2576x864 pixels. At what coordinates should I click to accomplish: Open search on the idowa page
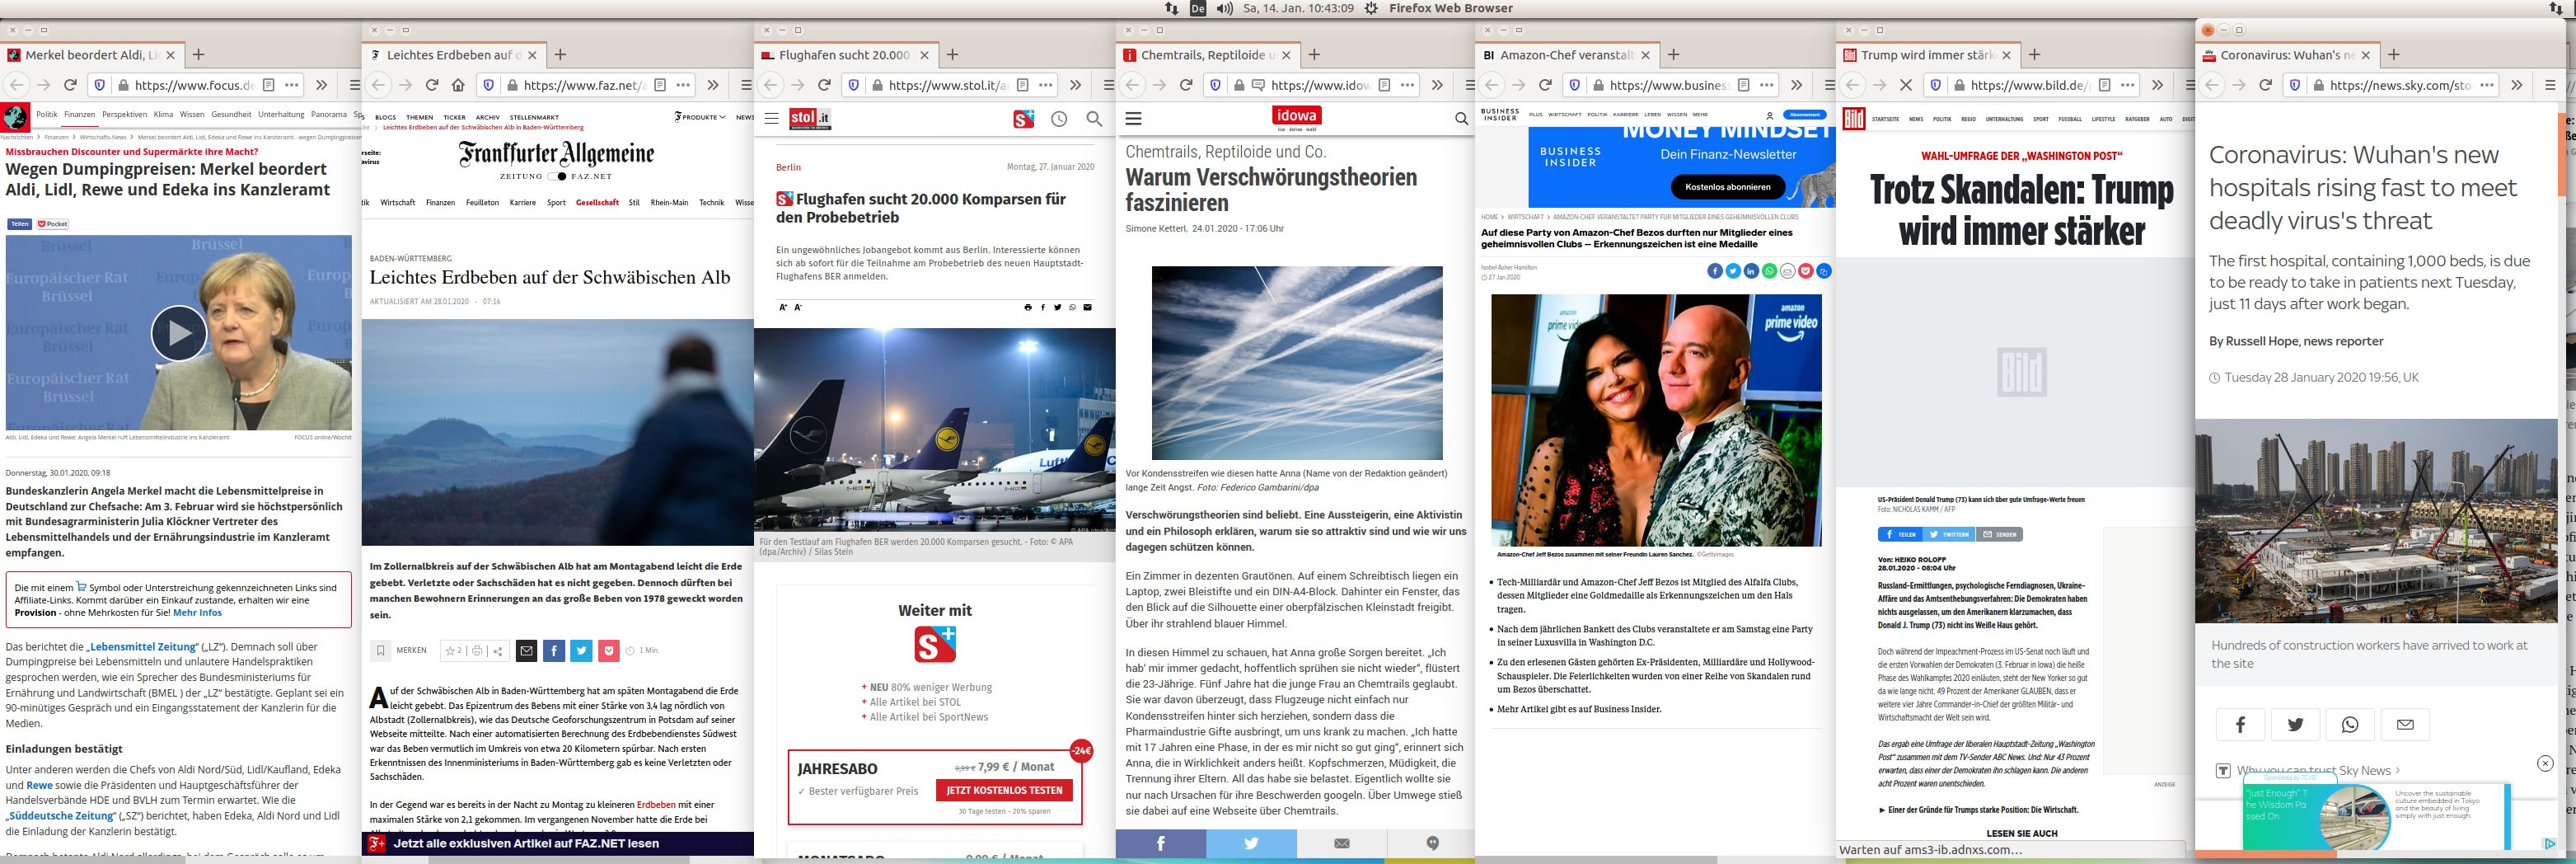[1461, 119]
